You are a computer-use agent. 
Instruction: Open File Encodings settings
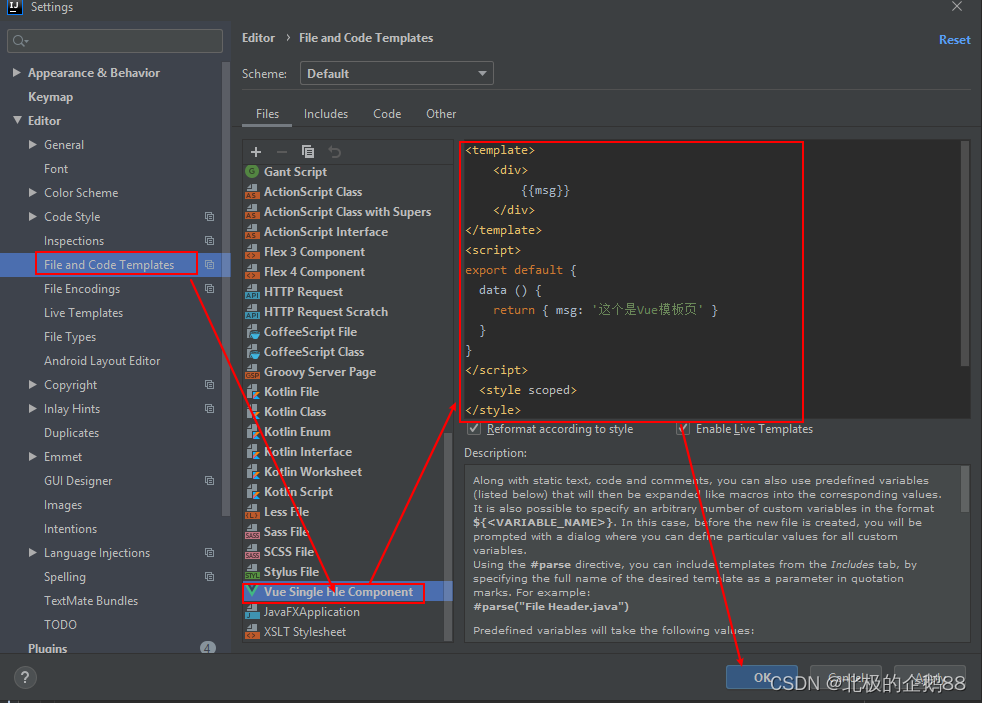point(82,289)
